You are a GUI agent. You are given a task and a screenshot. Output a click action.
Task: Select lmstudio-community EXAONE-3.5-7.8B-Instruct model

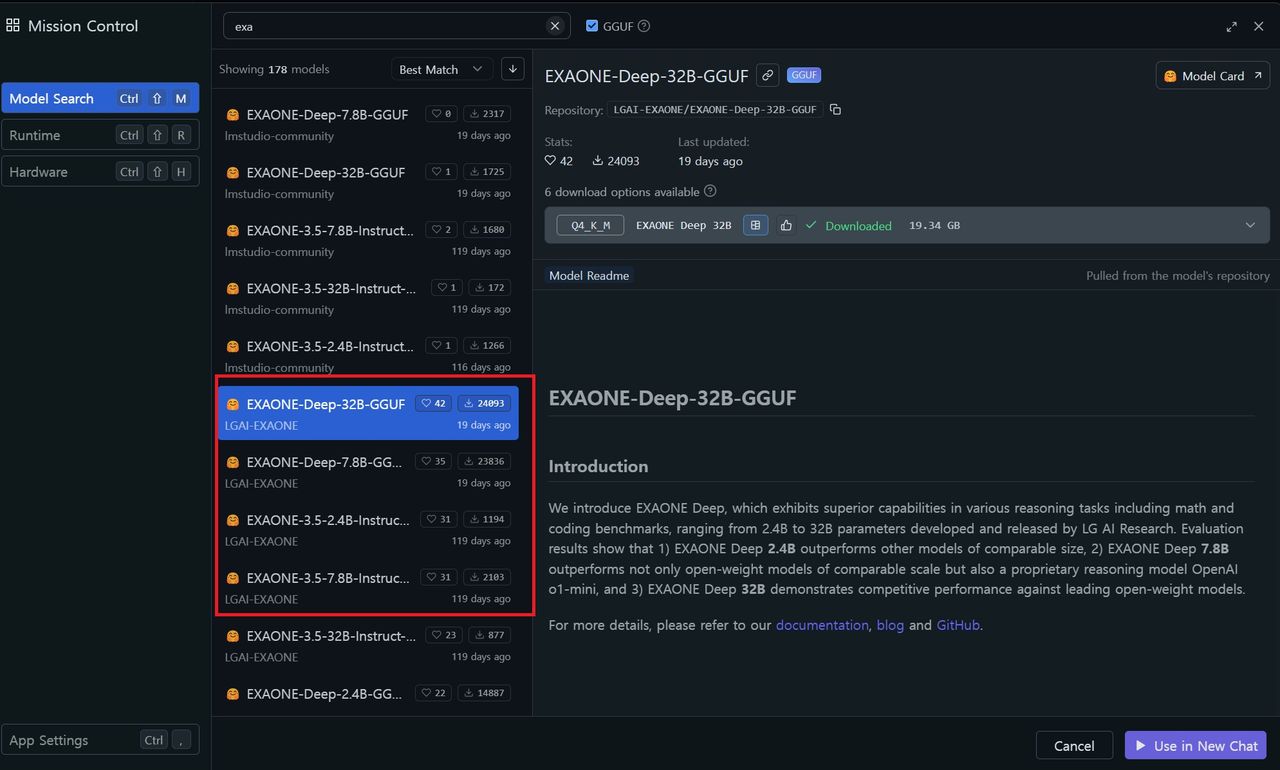368,240
